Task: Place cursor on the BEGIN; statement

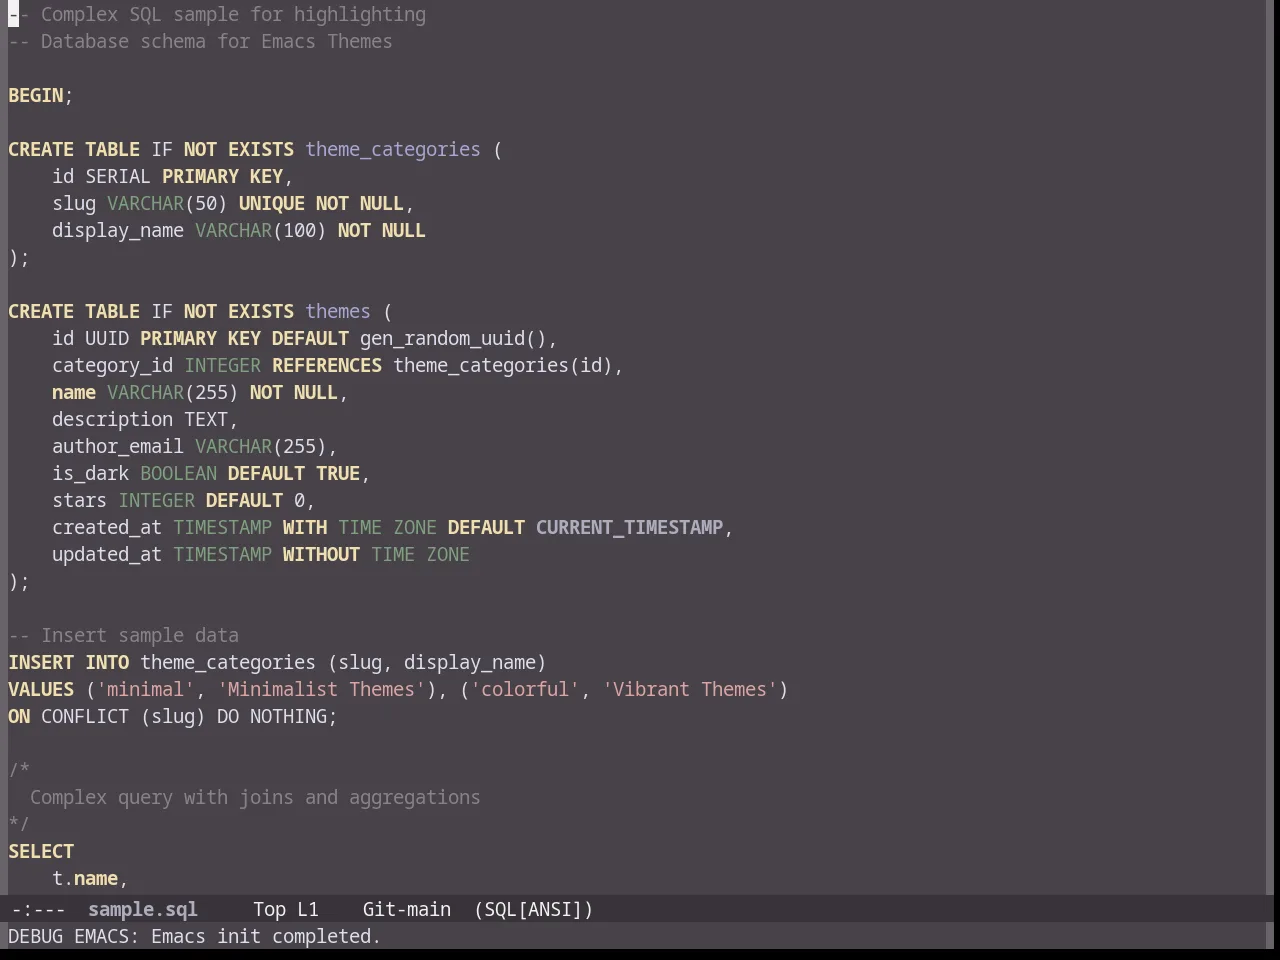Action: 41,95
